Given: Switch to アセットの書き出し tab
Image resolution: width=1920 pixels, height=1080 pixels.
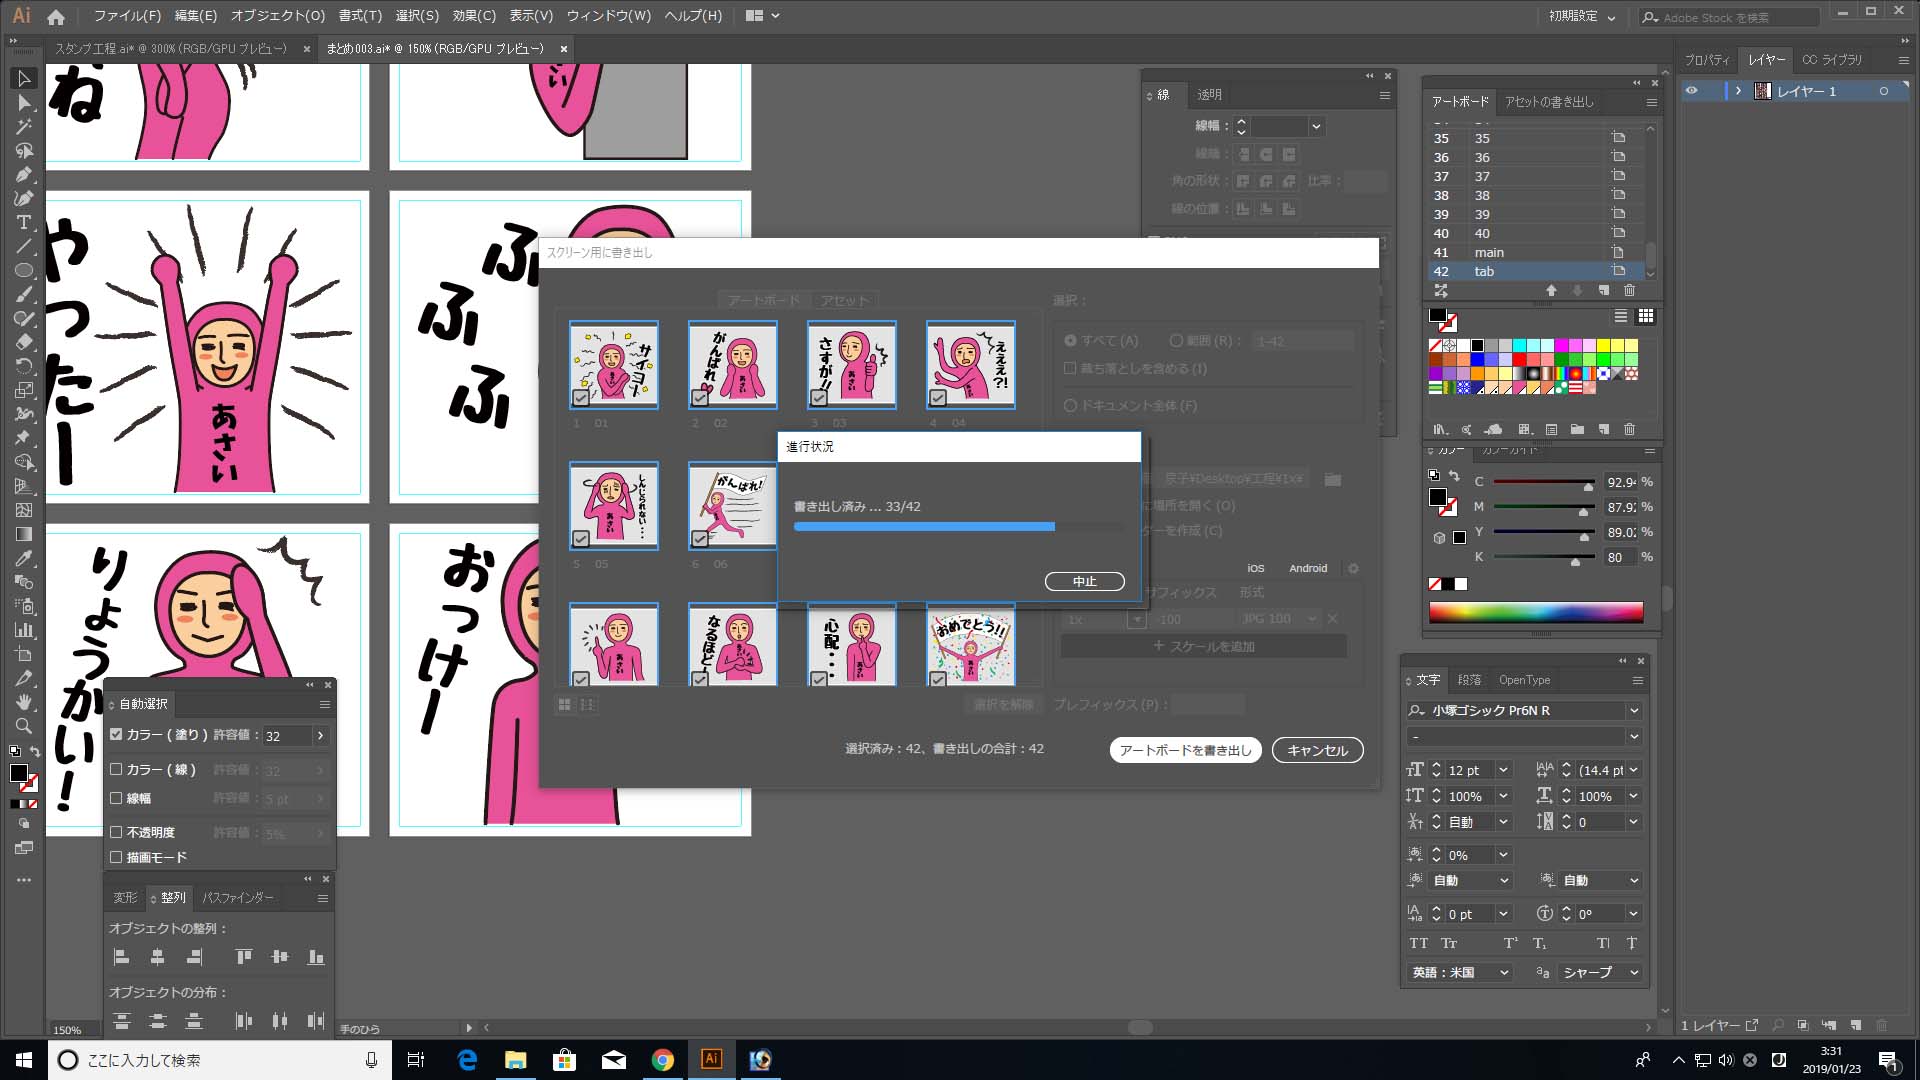Looking at the screenshot, I should click(1549, 102).
